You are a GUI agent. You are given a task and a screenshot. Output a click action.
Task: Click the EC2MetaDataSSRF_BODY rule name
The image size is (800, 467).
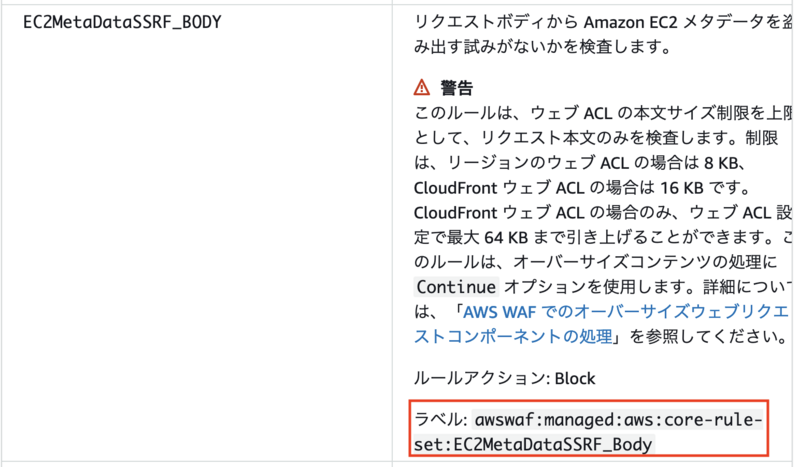point(122,22)
